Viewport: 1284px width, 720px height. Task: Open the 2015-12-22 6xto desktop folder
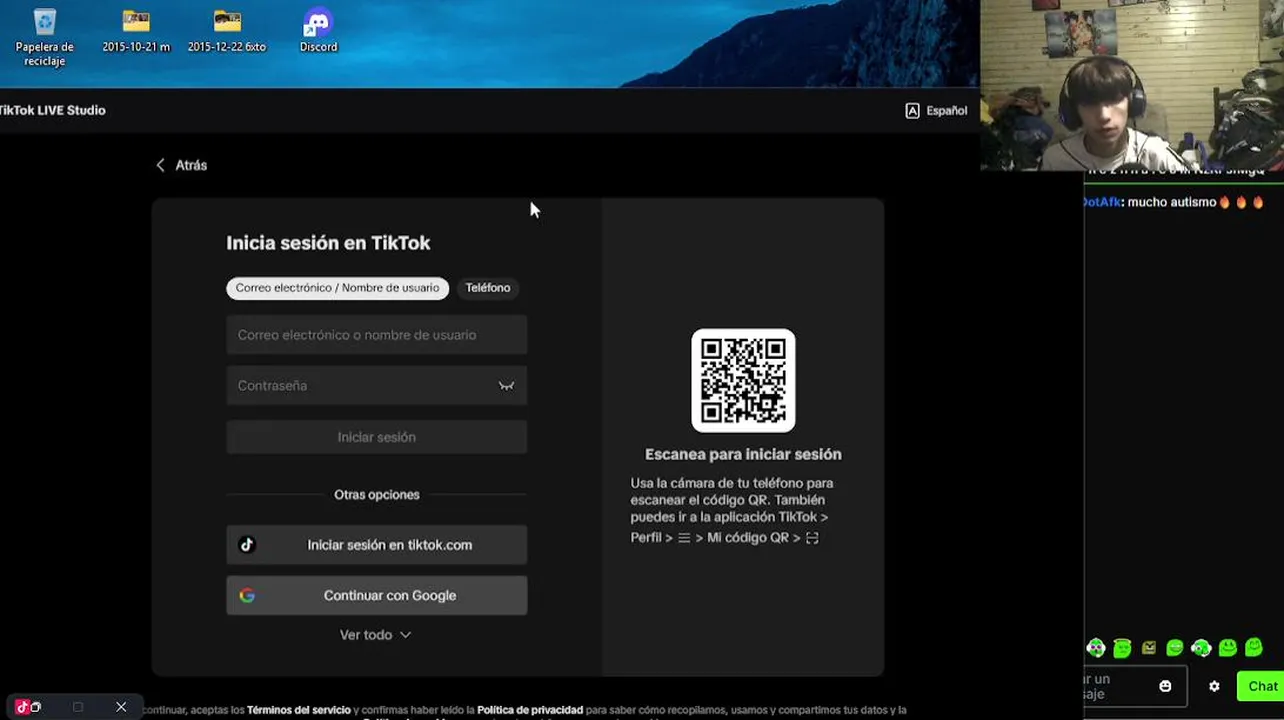[x=227, y=31]
